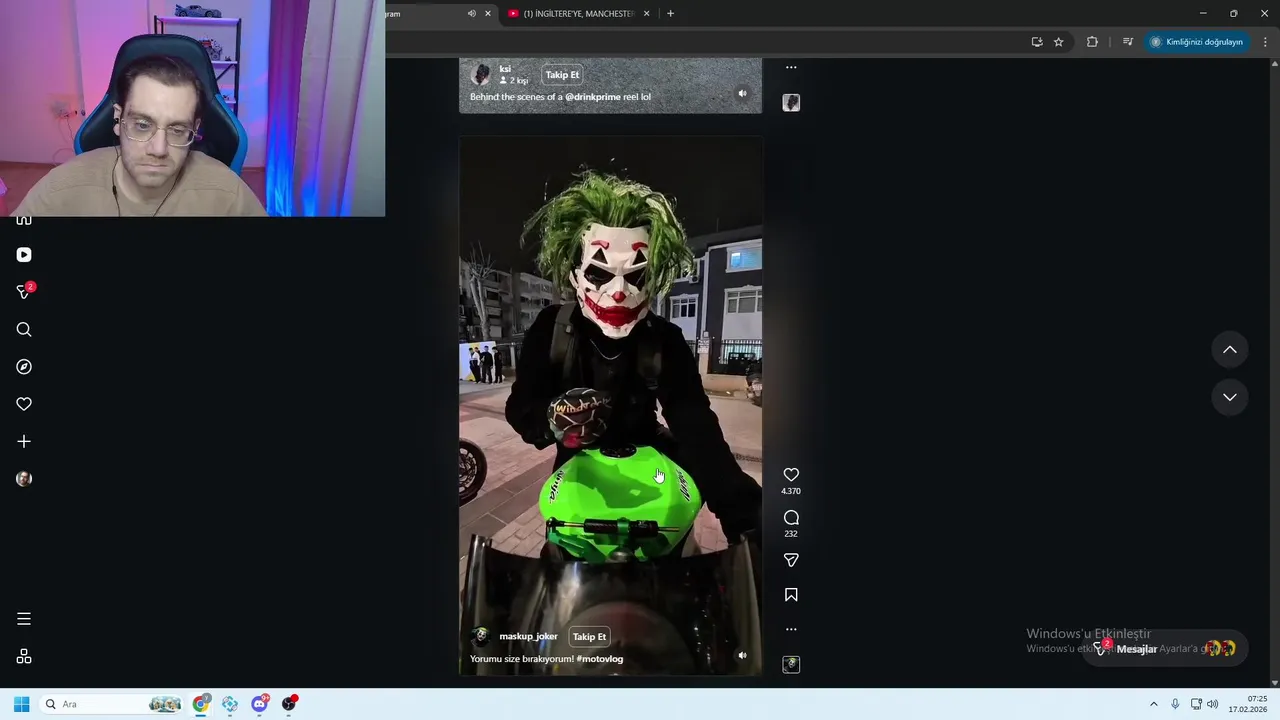This screenshot has width=1280, height=720.
Task: Click Kimliğinizi doğrulayın profile chip
Action: [1197, 42]
